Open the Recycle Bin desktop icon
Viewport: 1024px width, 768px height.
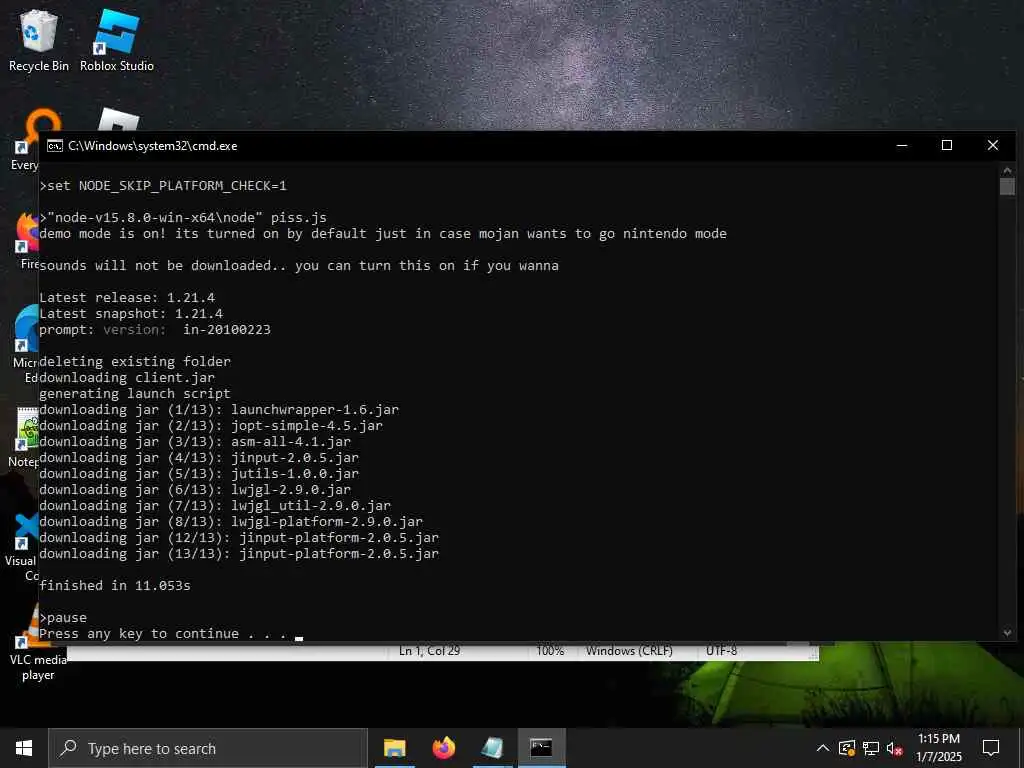click(x=39, y=40)
